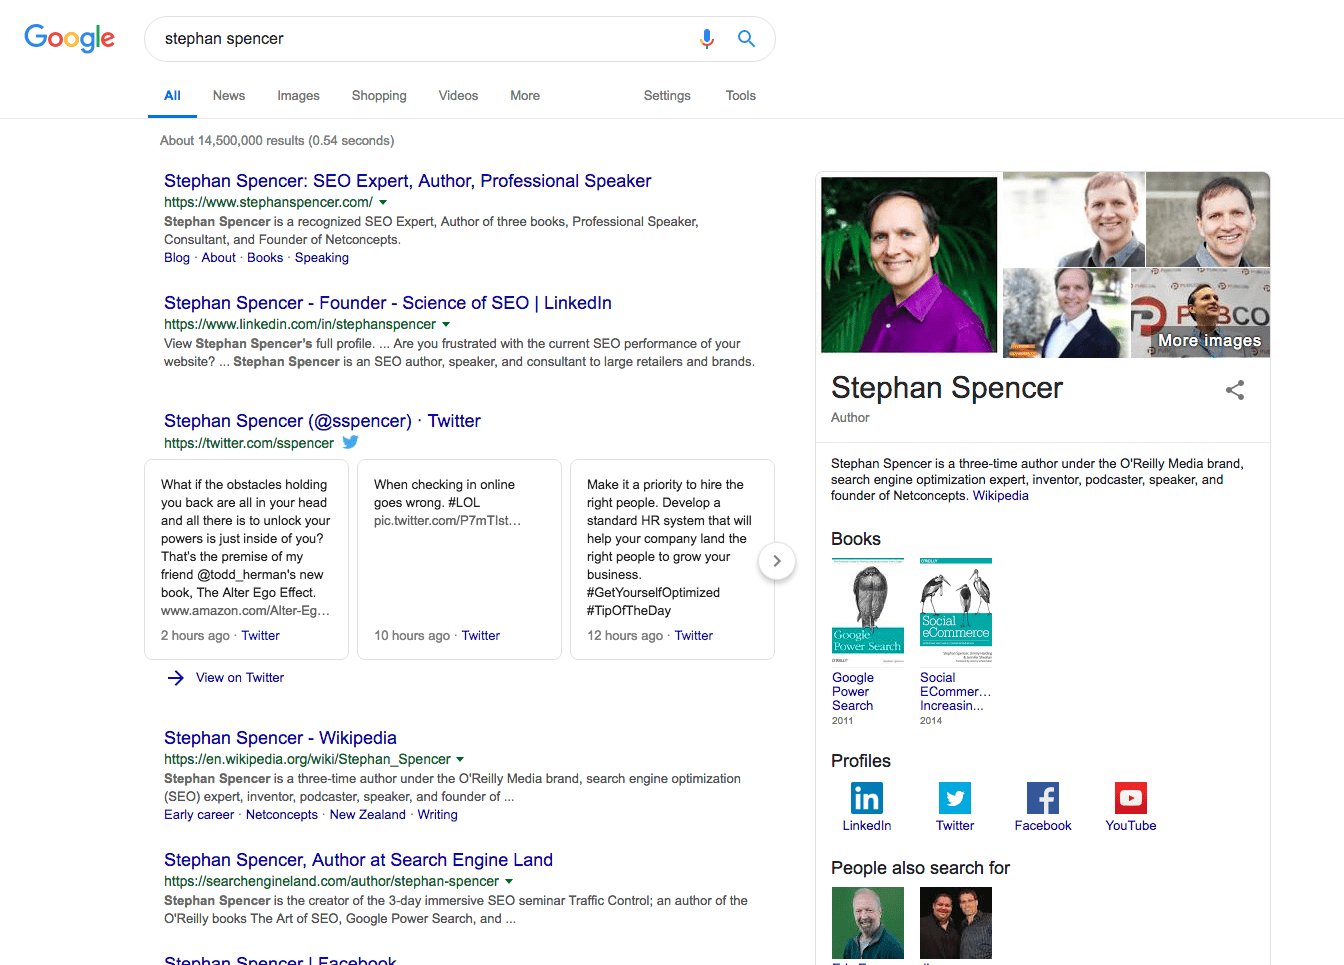Open the More search categories menu
The height and width of the screenshot is (965, 1344).
[x=525, y=96]
